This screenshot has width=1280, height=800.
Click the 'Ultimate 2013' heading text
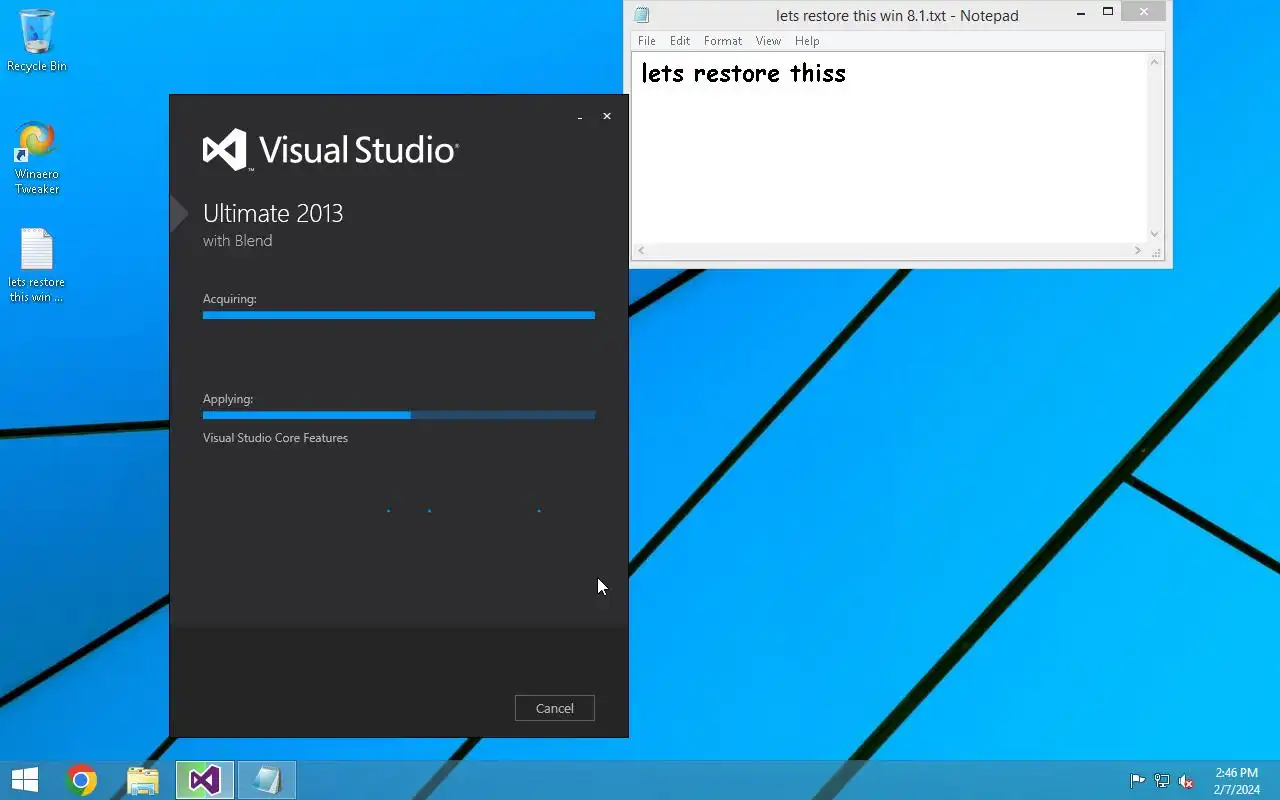(x=273, y=213)
